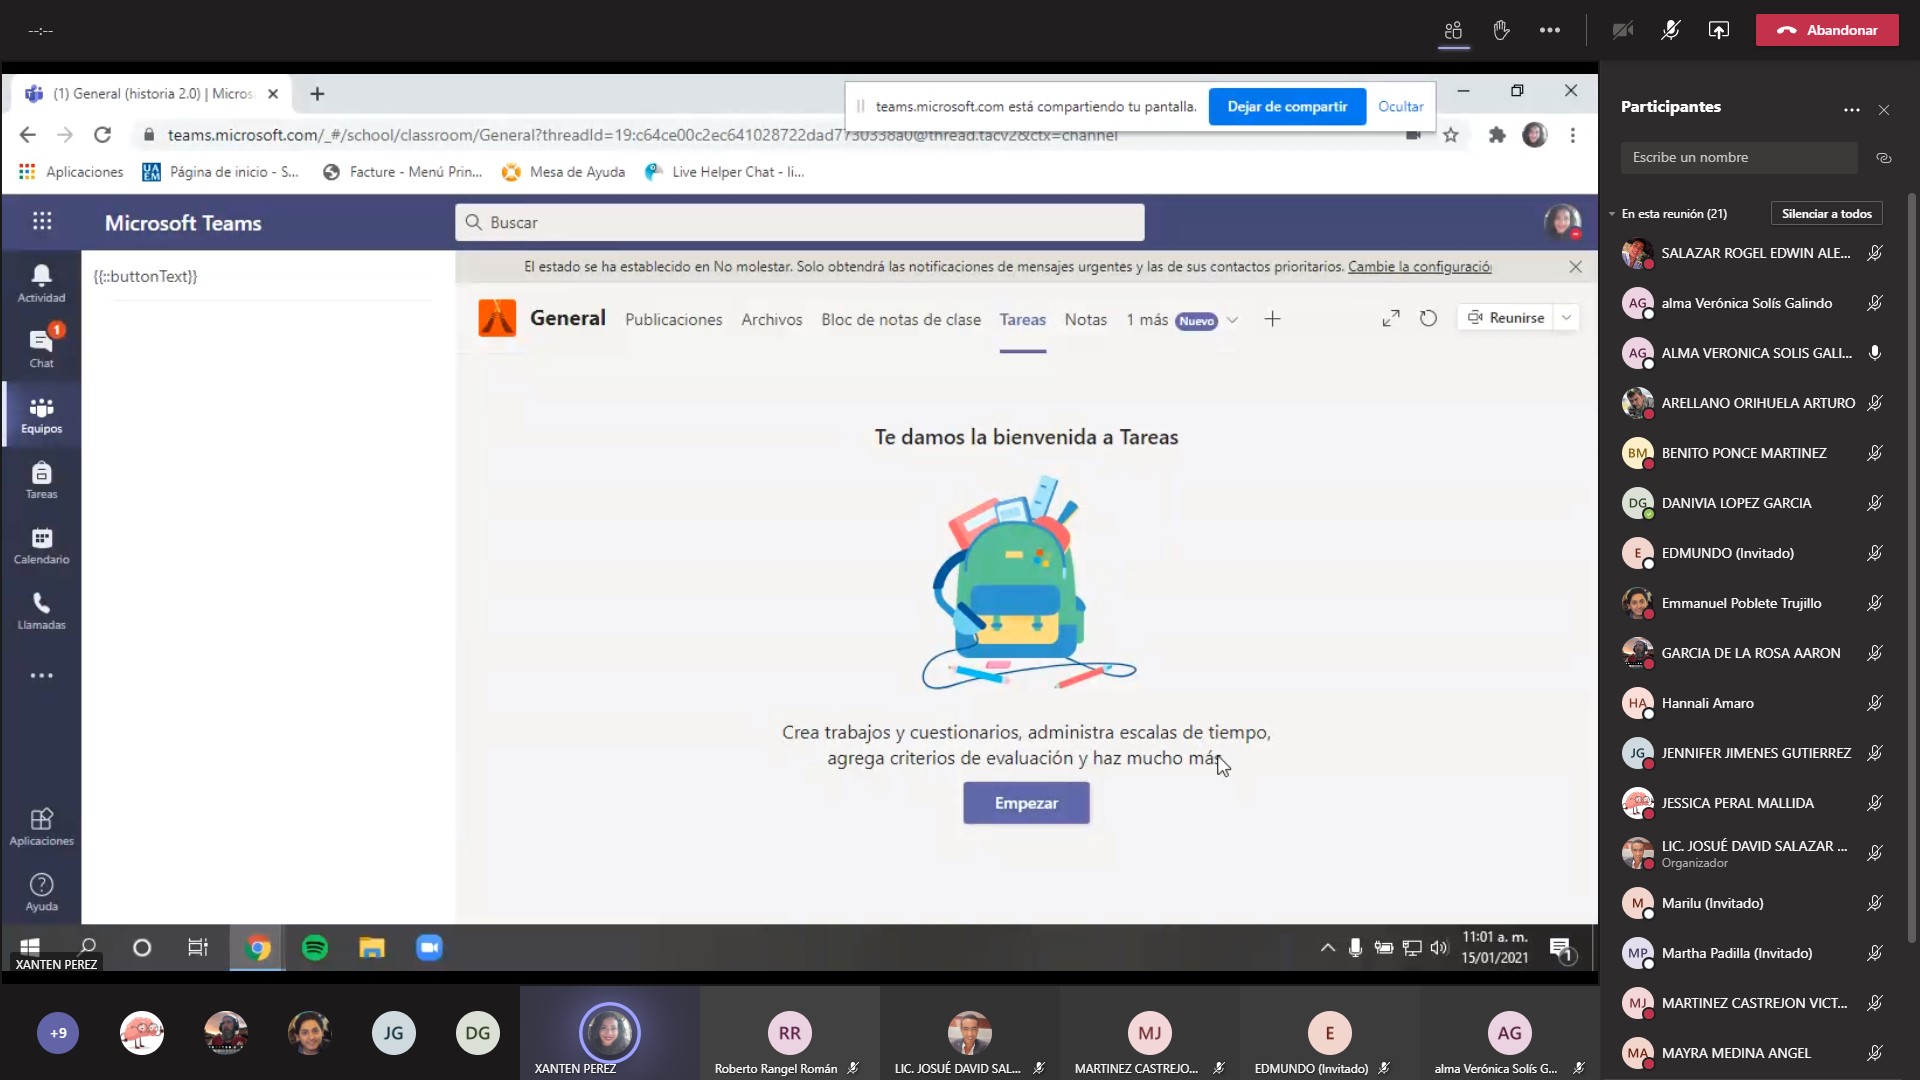Show participants panel icon in meeting bar
The image size is (1920, 1080).
(x=1453, y=30)
